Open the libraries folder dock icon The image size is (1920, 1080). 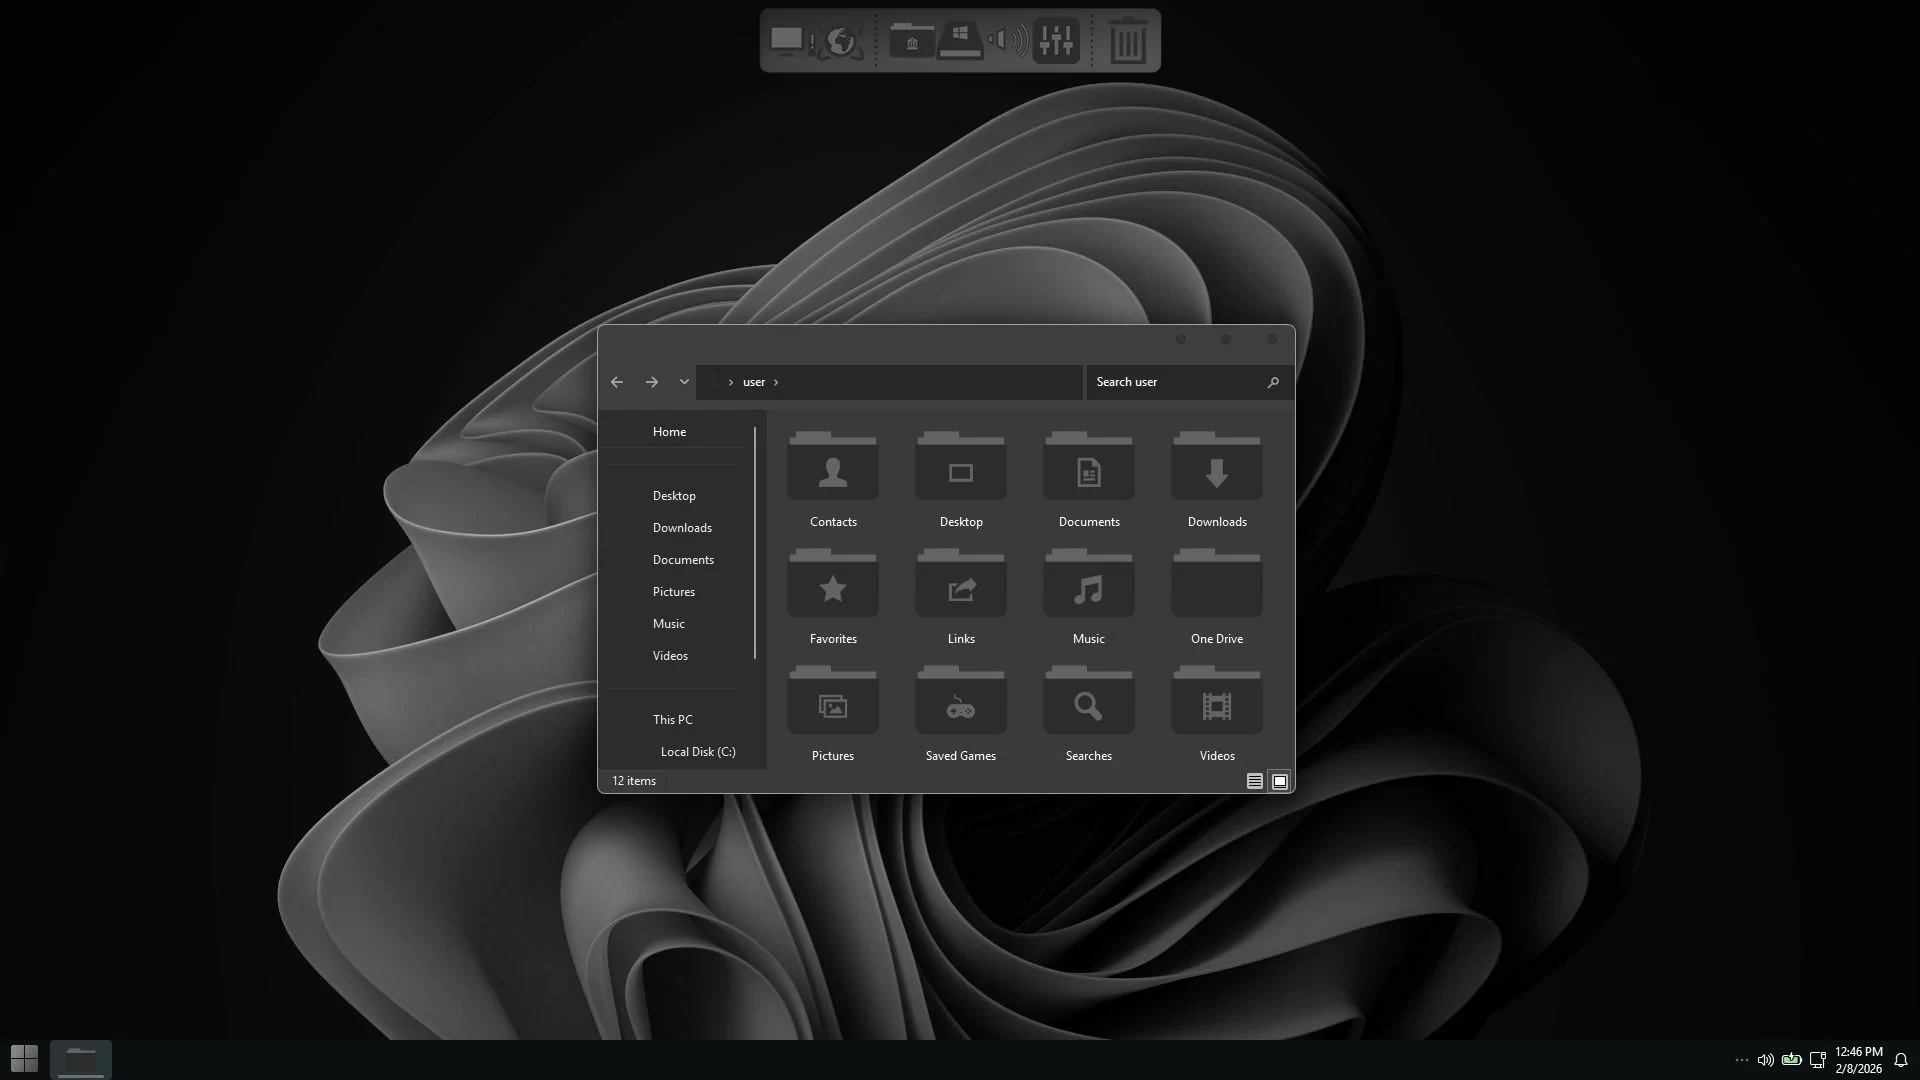click(911, 41)
